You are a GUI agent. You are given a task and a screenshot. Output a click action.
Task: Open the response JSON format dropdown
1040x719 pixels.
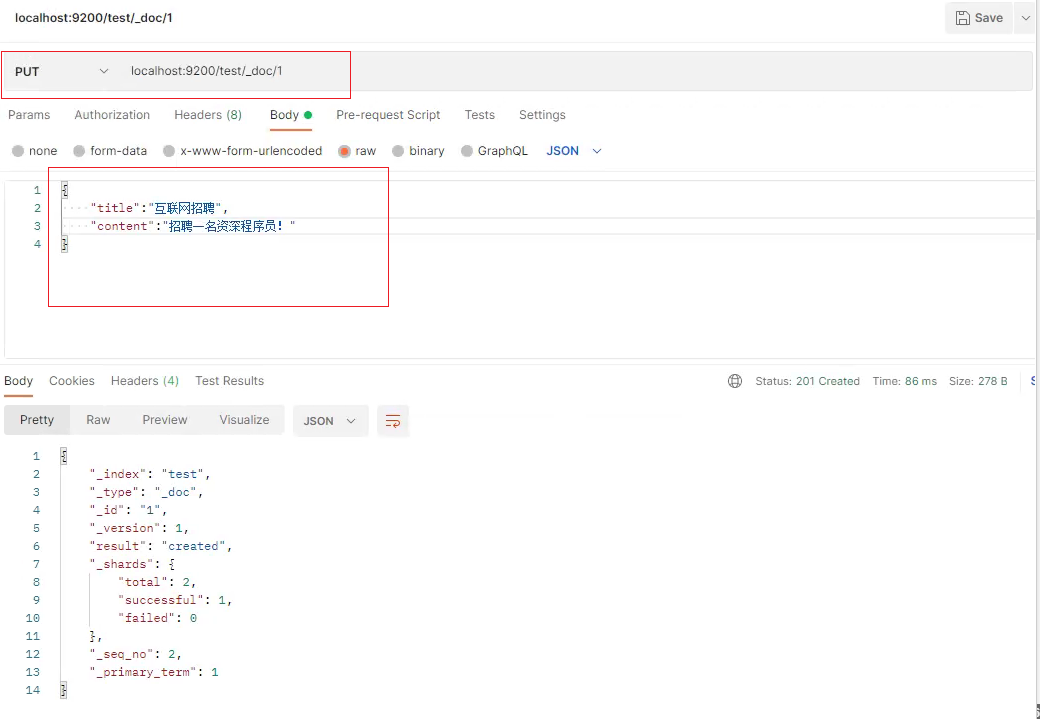point(330,421)
